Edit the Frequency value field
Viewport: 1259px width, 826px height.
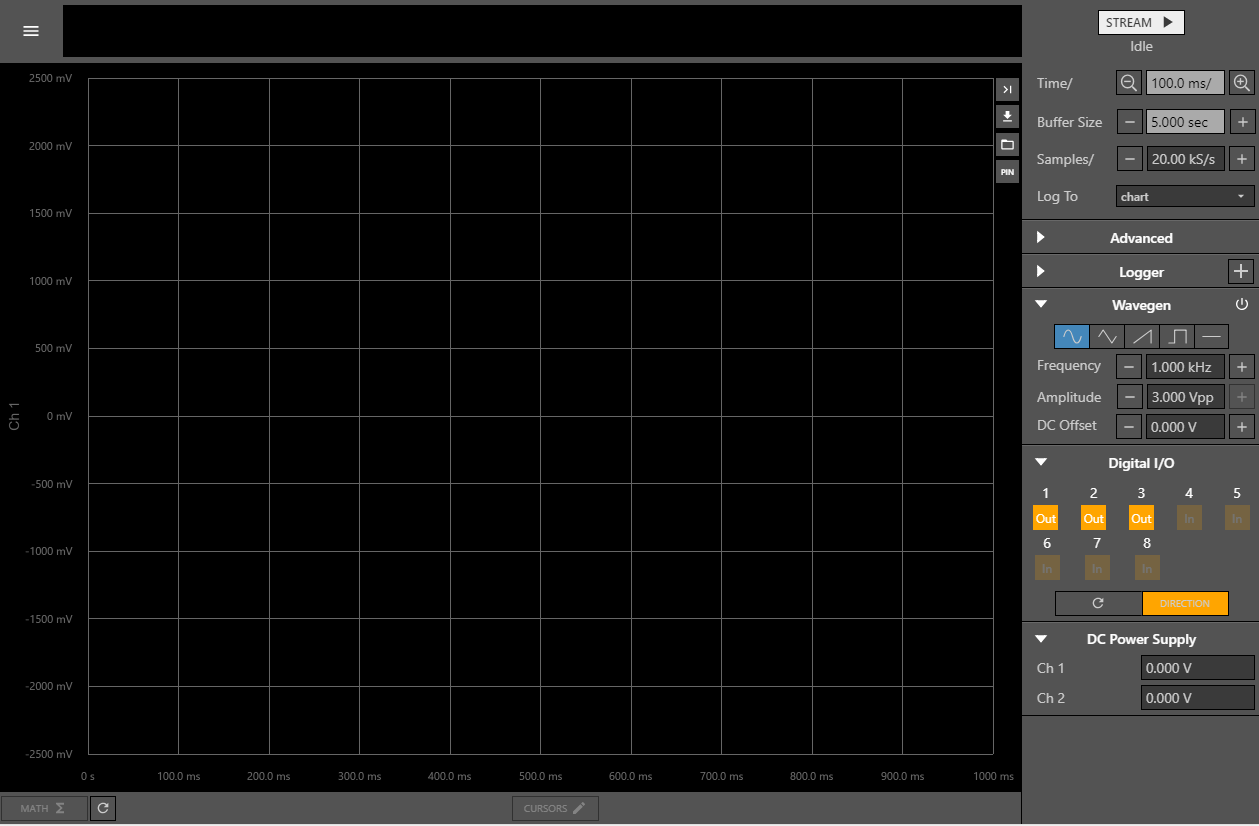click(1185, 367)
